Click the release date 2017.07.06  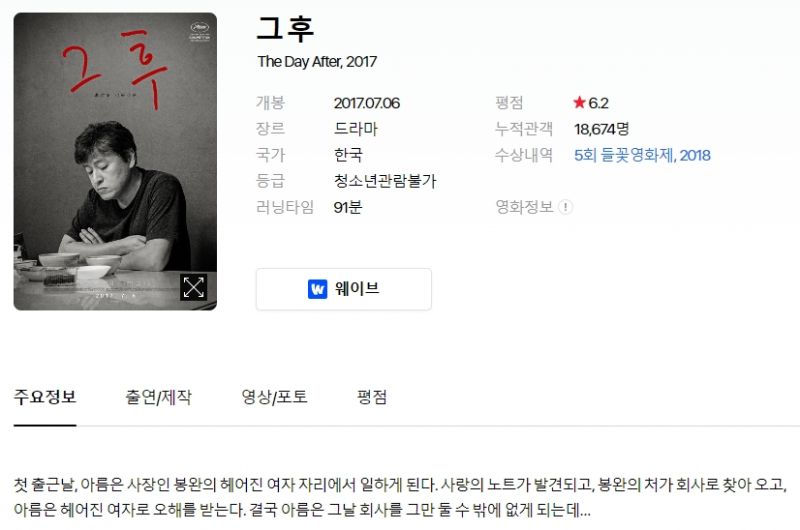(x=367, y=103)
